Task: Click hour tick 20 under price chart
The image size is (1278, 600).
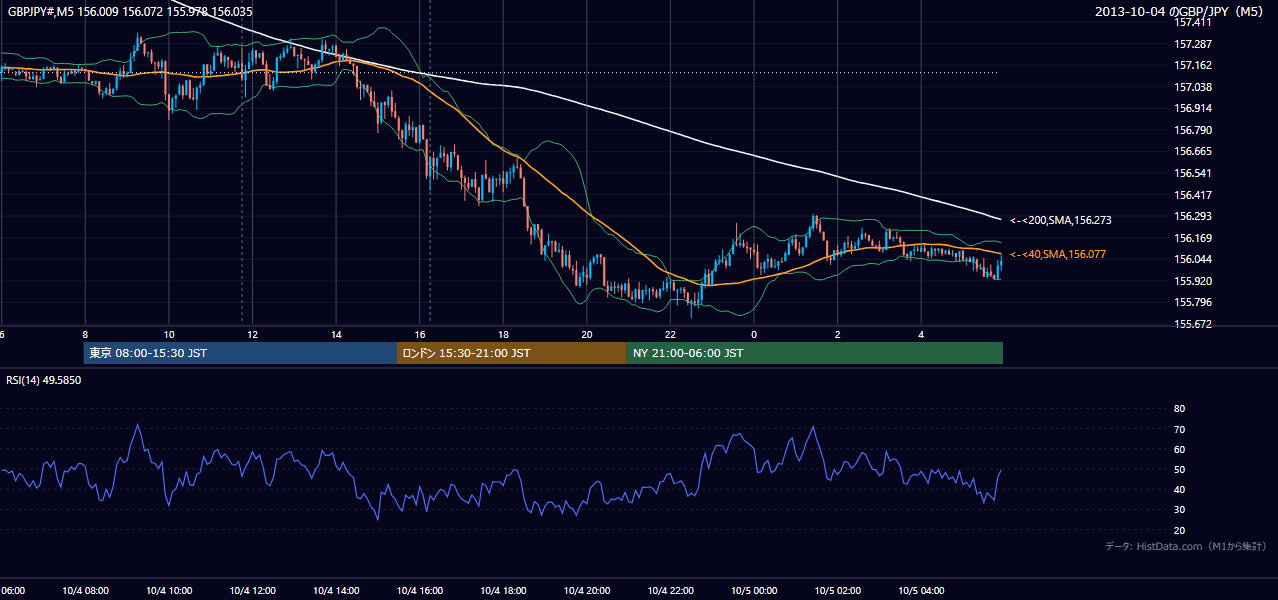Action: (586, 334)
